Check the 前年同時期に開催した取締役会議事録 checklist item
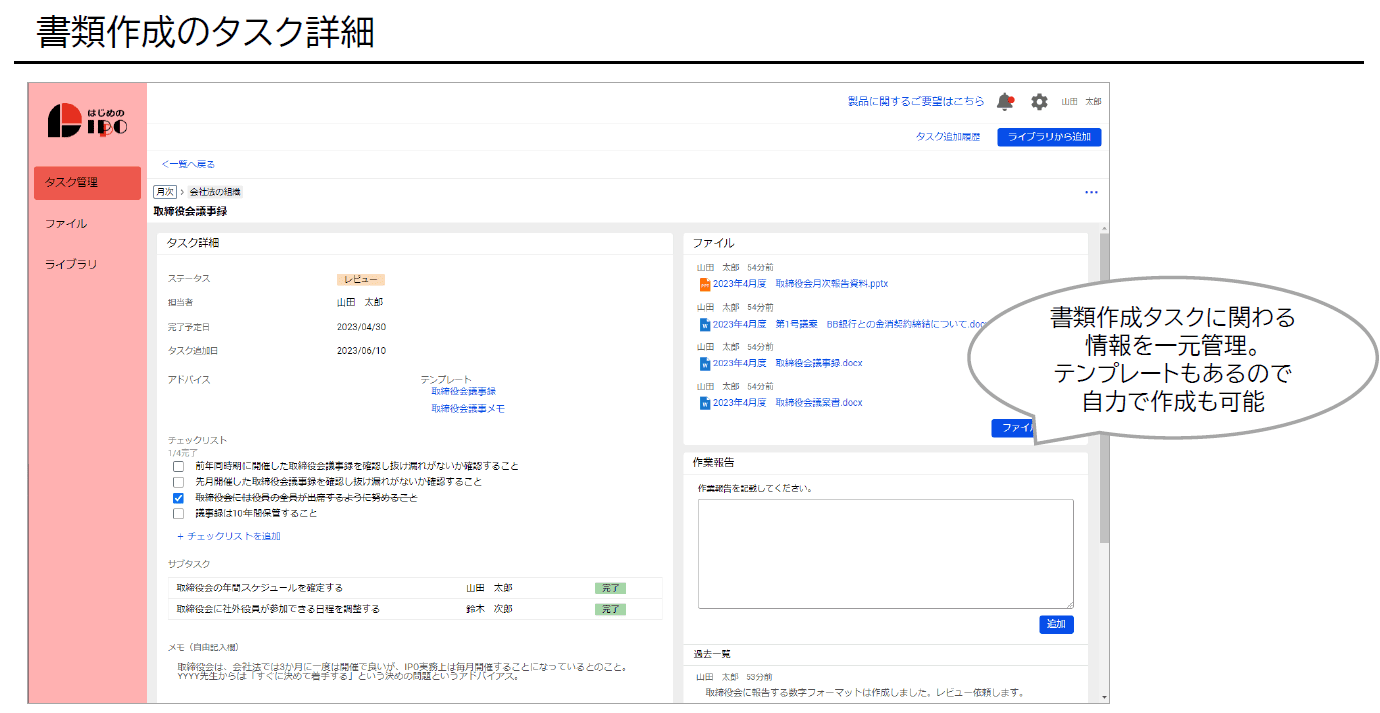Screen dimensions: 1380x713 pos(178,466)
